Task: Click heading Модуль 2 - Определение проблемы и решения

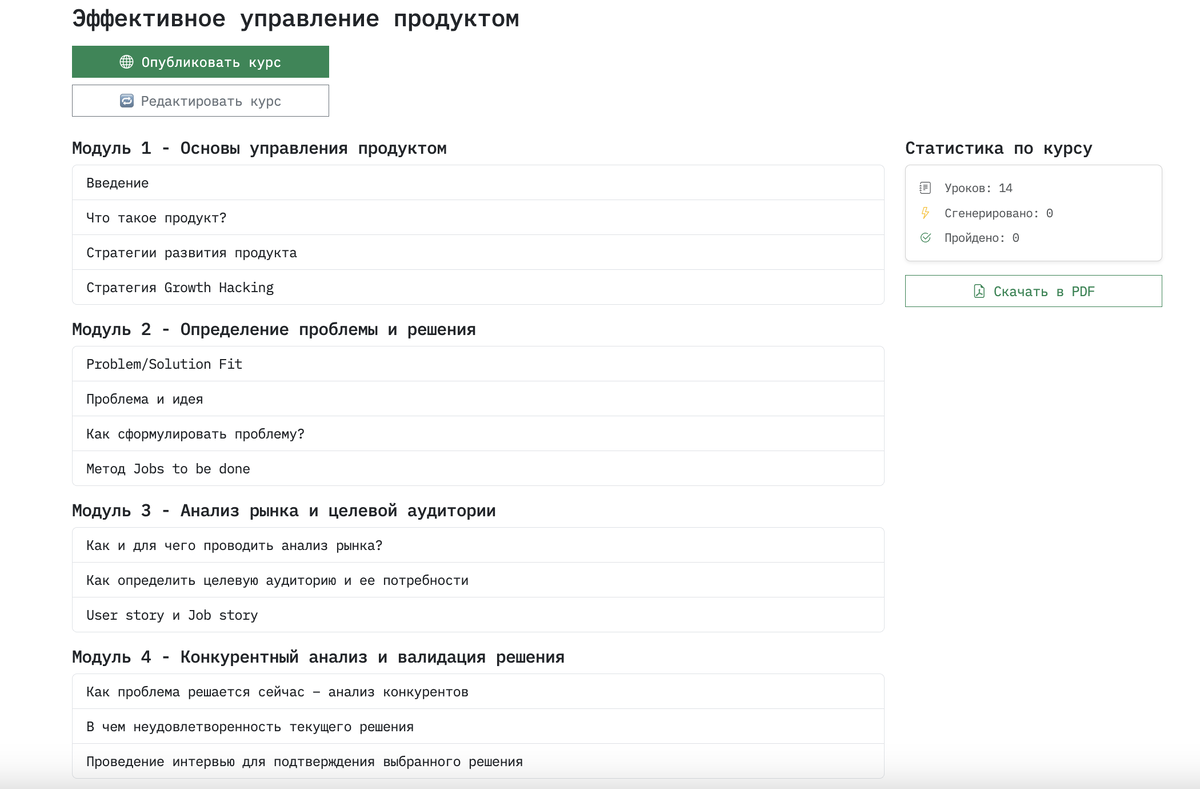Action: coord(274,329)
